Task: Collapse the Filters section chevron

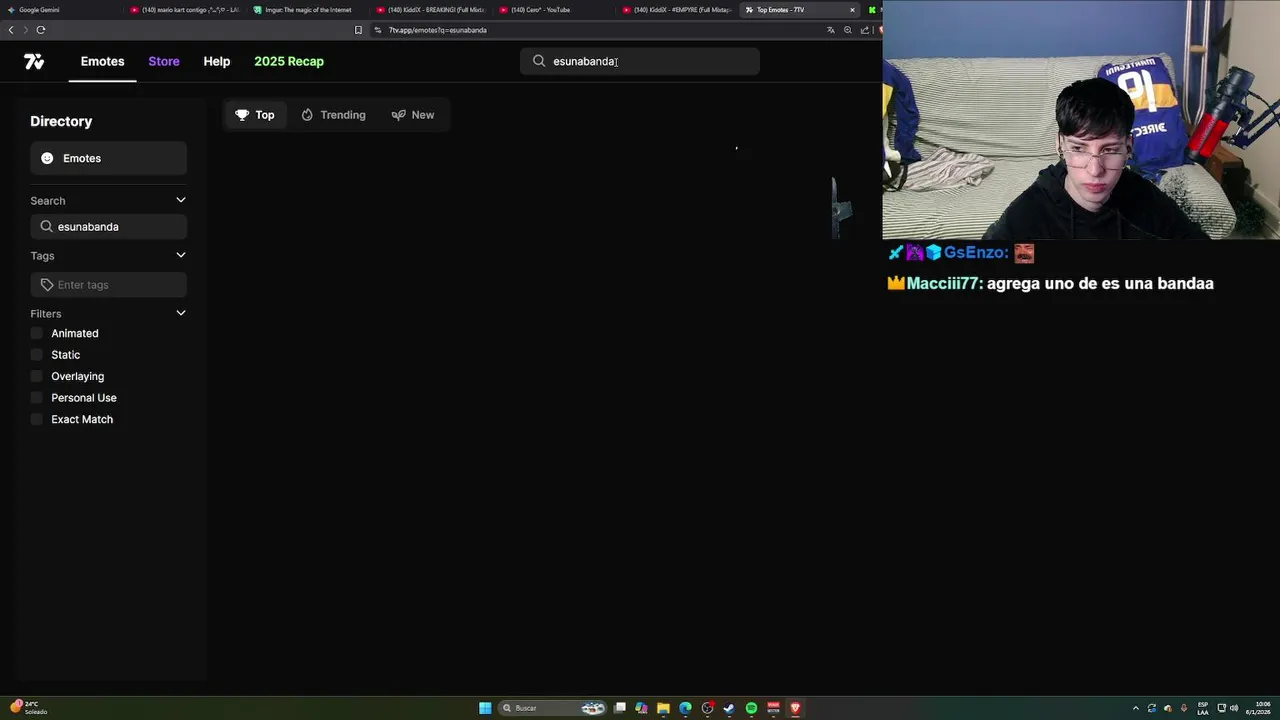Action: pyautogui.click(x=181, y=313)
